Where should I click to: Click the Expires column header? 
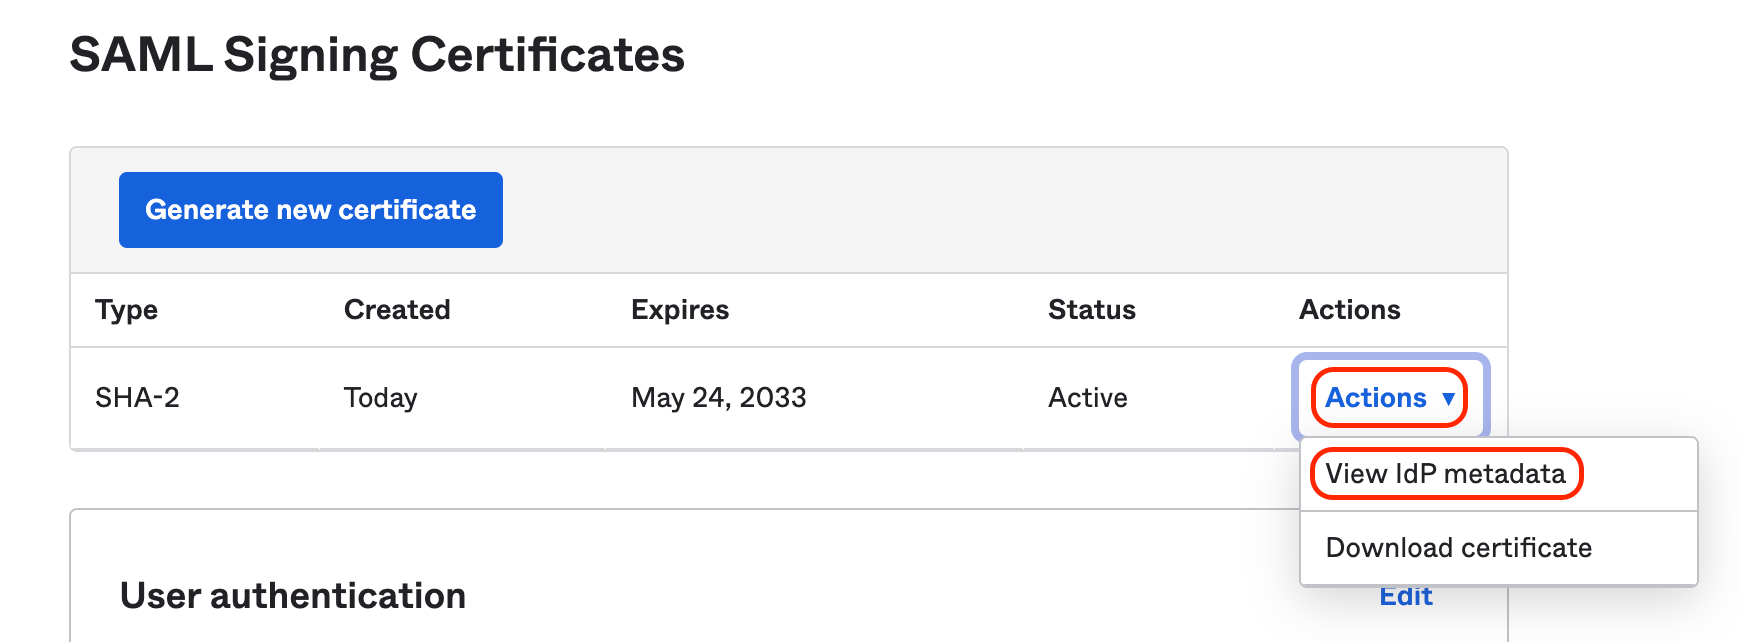[x=680, y=310]
